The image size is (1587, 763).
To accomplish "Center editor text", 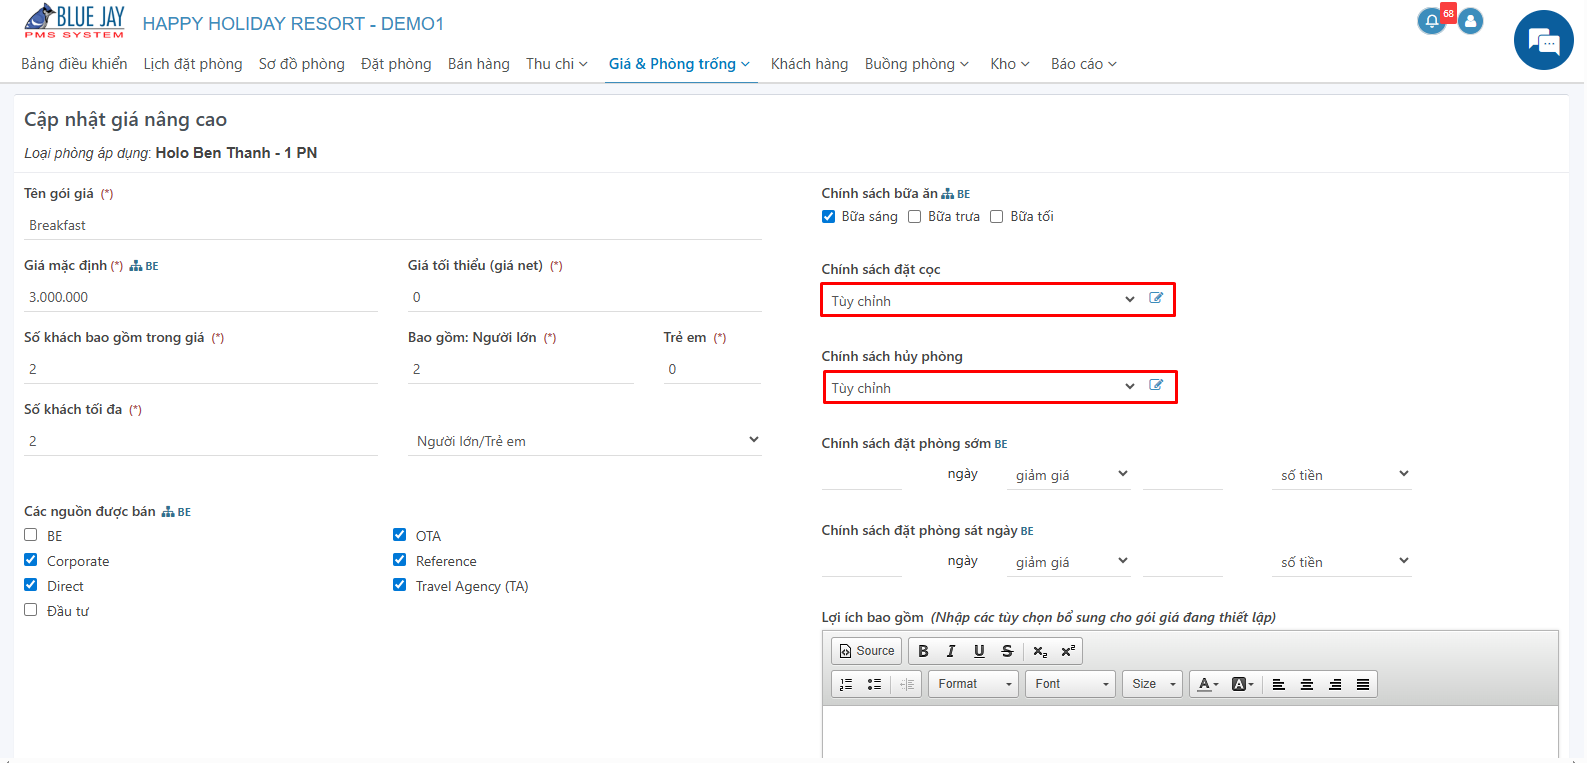I will click(x=1306, y=684).
